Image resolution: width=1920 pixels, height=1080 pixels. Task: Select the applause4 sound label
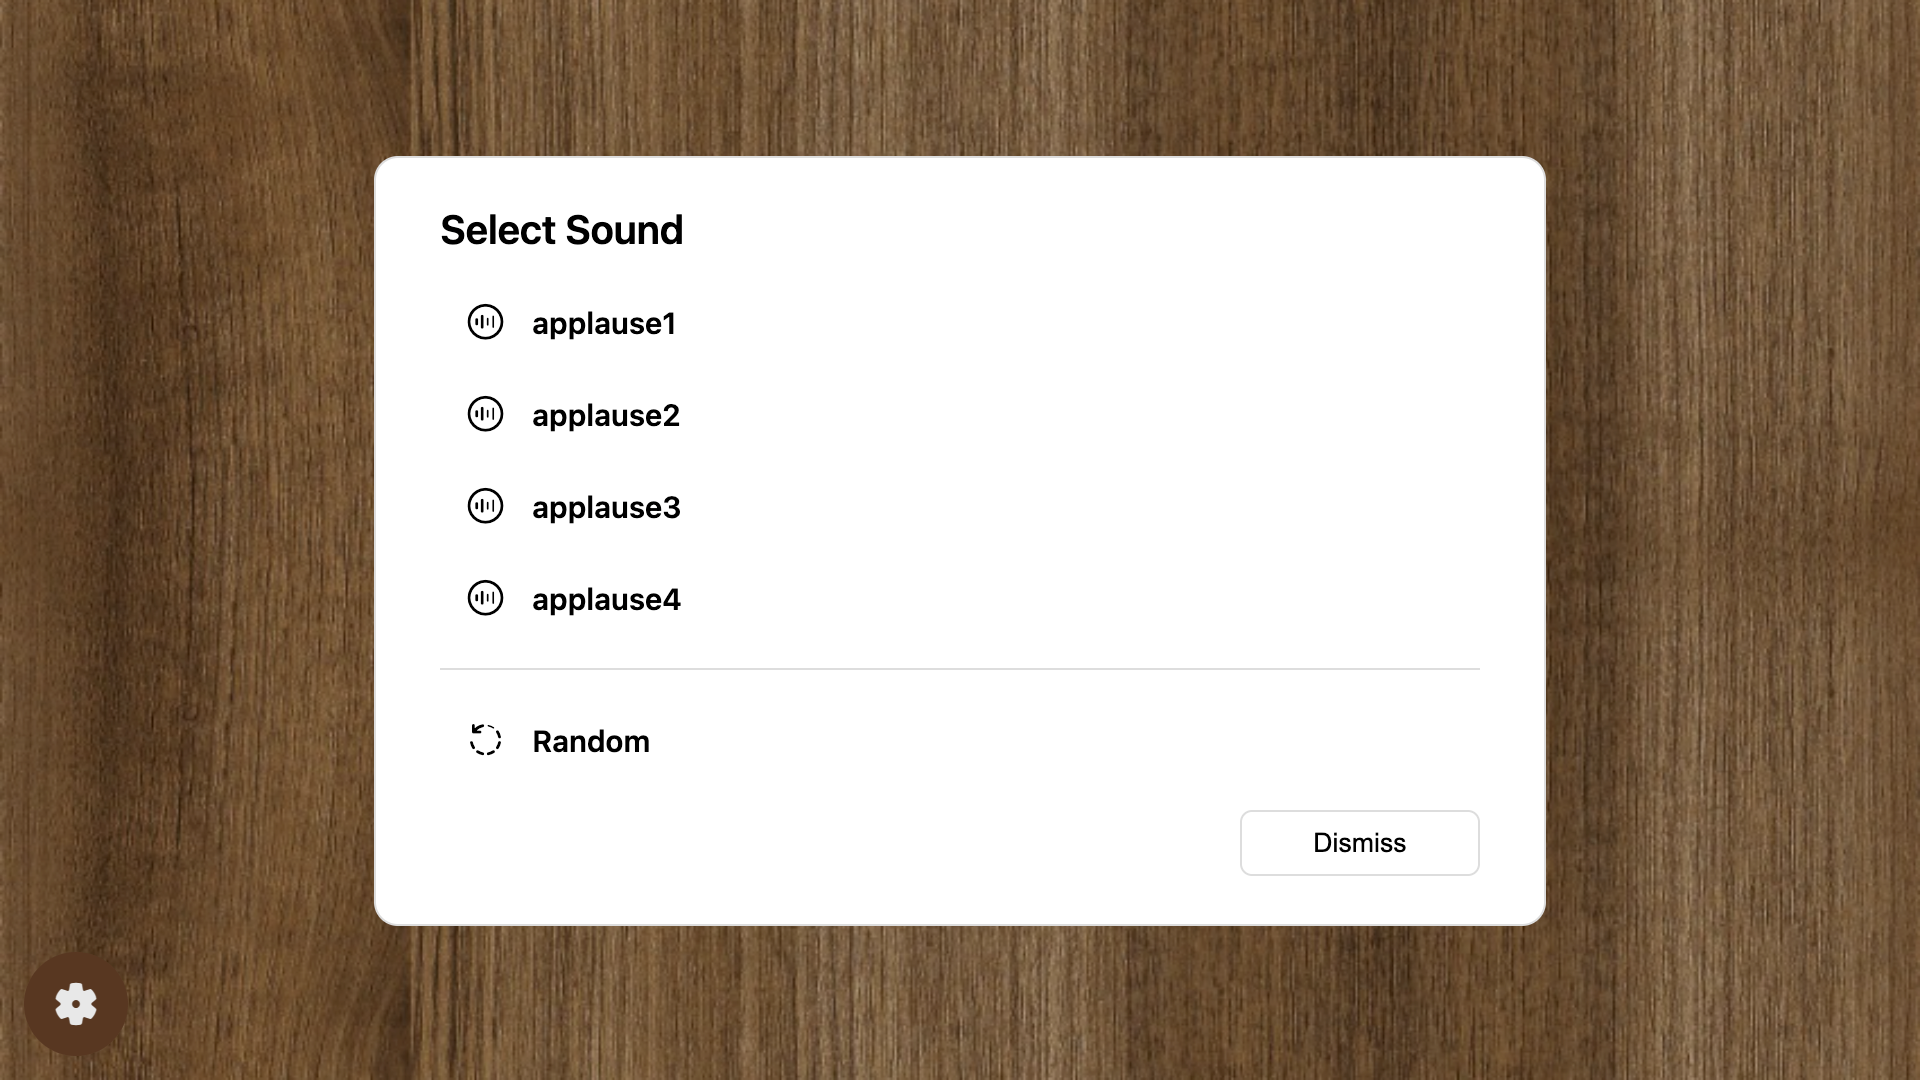click(x=606, y=599)
